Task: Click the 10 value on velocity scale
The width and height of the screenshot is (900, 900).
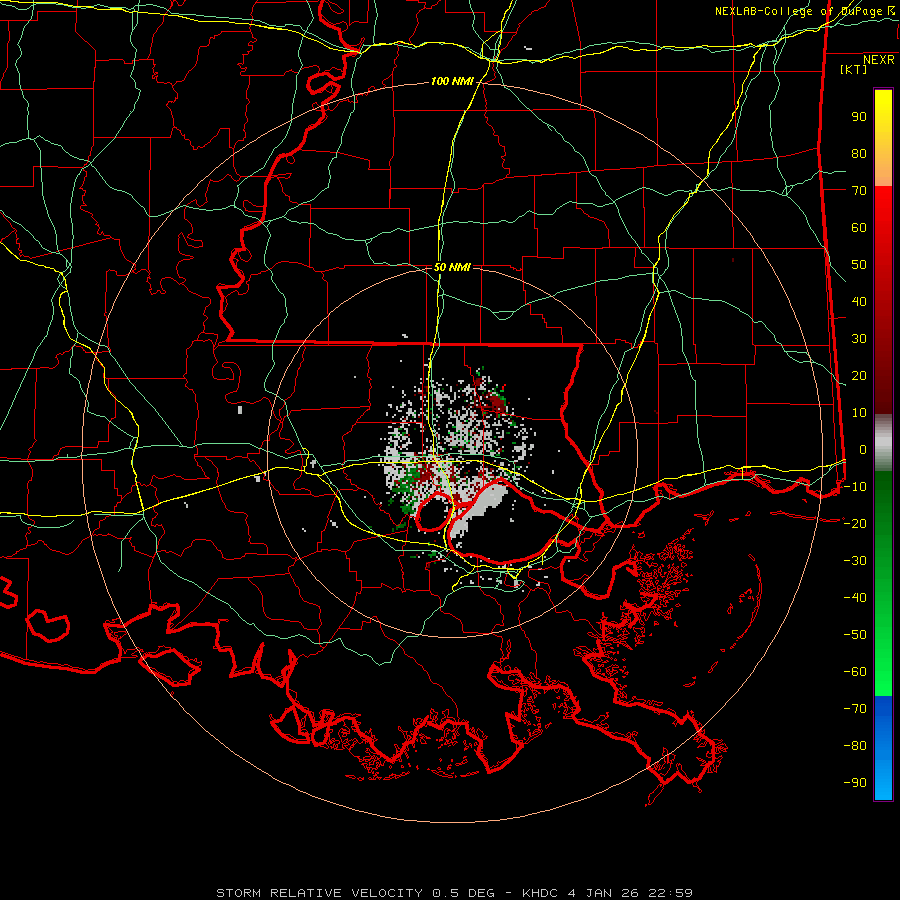Action: point(859,413)
